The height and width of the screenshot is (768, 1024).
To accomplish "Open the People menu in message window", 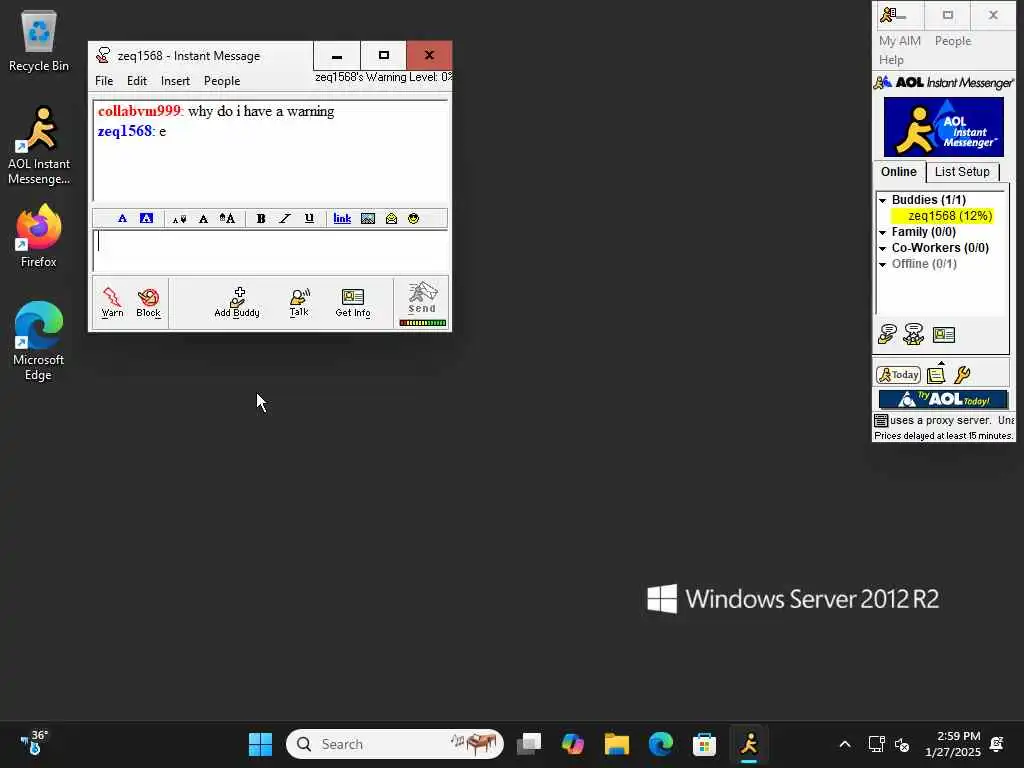I will (x=222, y=81).
